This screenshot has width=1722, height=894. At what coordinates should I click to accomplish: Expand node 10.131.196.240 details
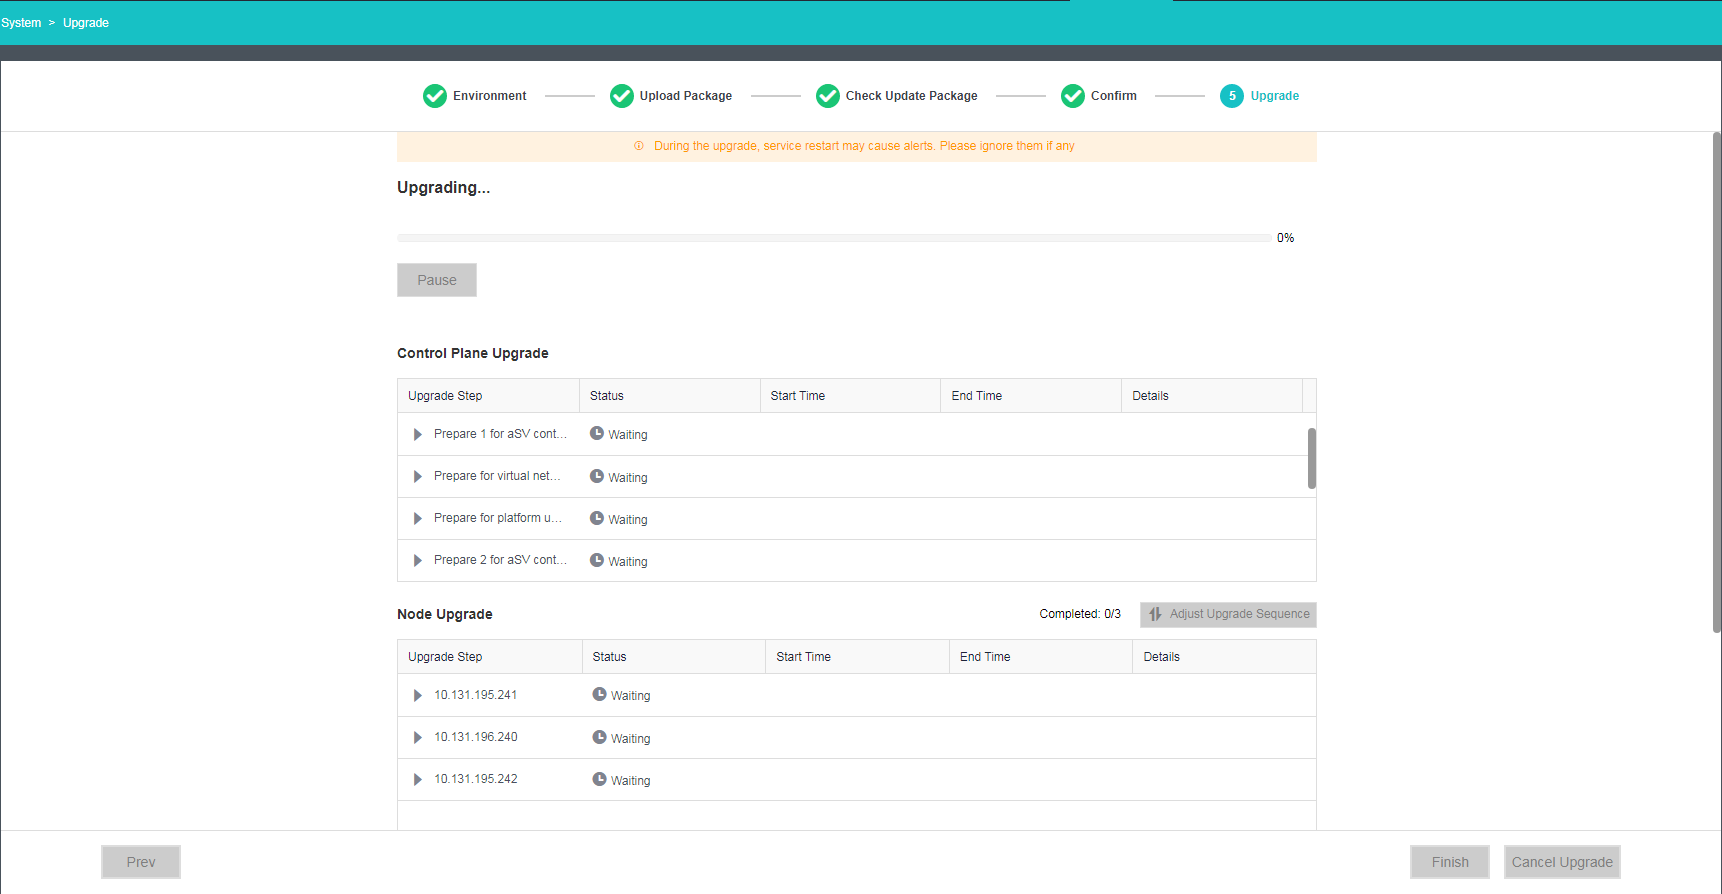pos(418,737)
